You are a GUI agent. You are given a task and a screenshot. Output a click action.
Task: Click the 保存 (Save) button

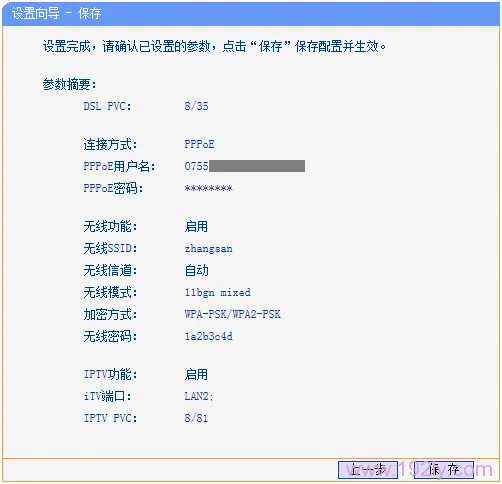coord(444,470)
